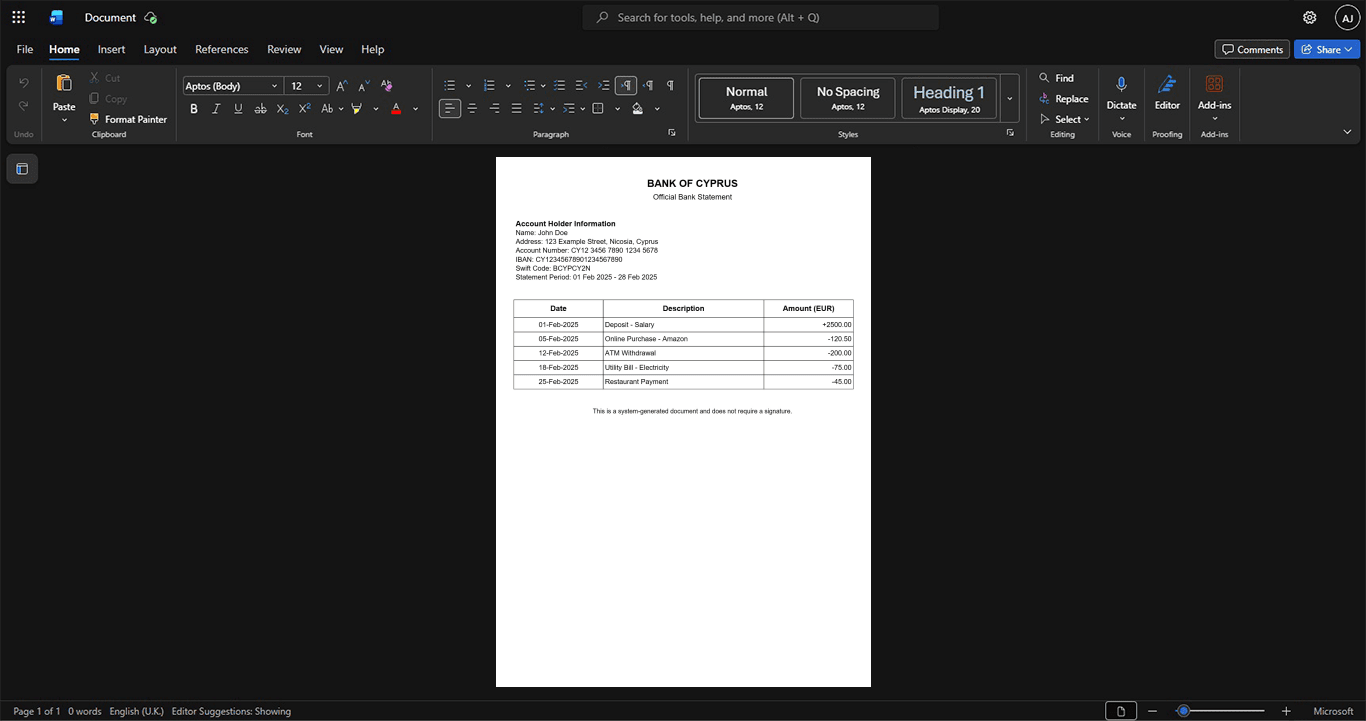Click the Checklist icon

559,86
